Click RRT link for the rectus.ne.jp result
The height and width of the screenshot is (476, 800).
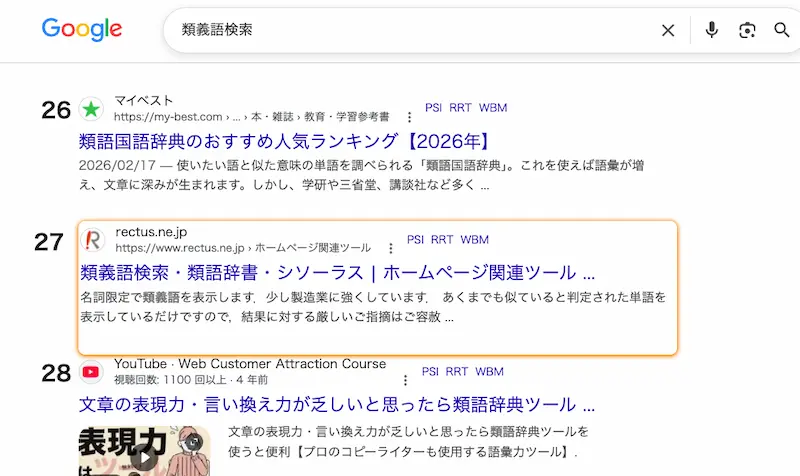[x=442, y=239]
